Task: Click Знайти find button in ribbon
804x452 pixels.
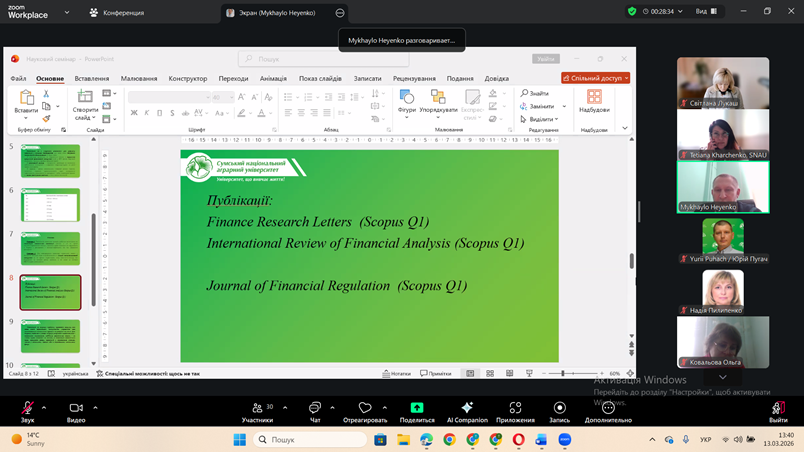Action: [x=535, y=93]
